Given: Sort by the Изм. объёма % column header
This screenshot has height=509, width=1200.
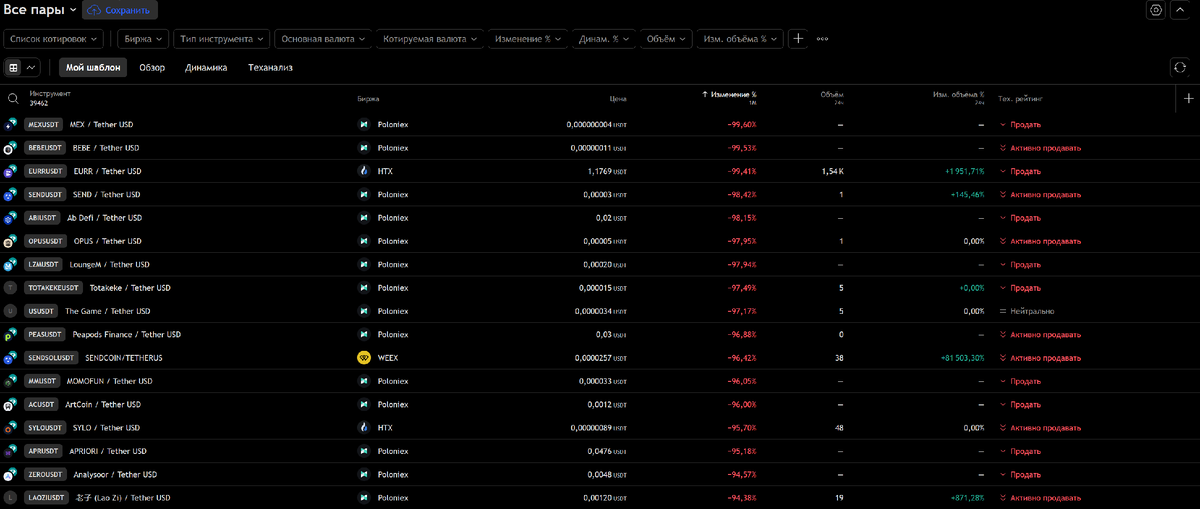Looking at the screenshot, I should 959,95.
